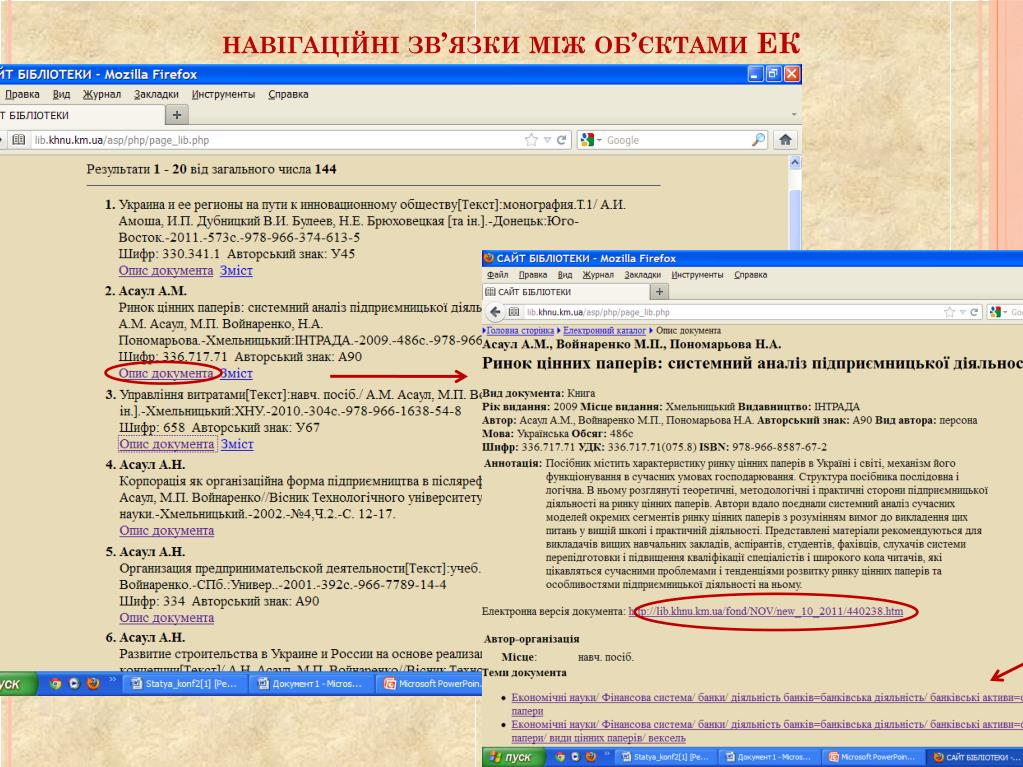1023x767 pixels.
Task: Open the electronic version link 440238.htm
Action: click(x=766, y=611)
